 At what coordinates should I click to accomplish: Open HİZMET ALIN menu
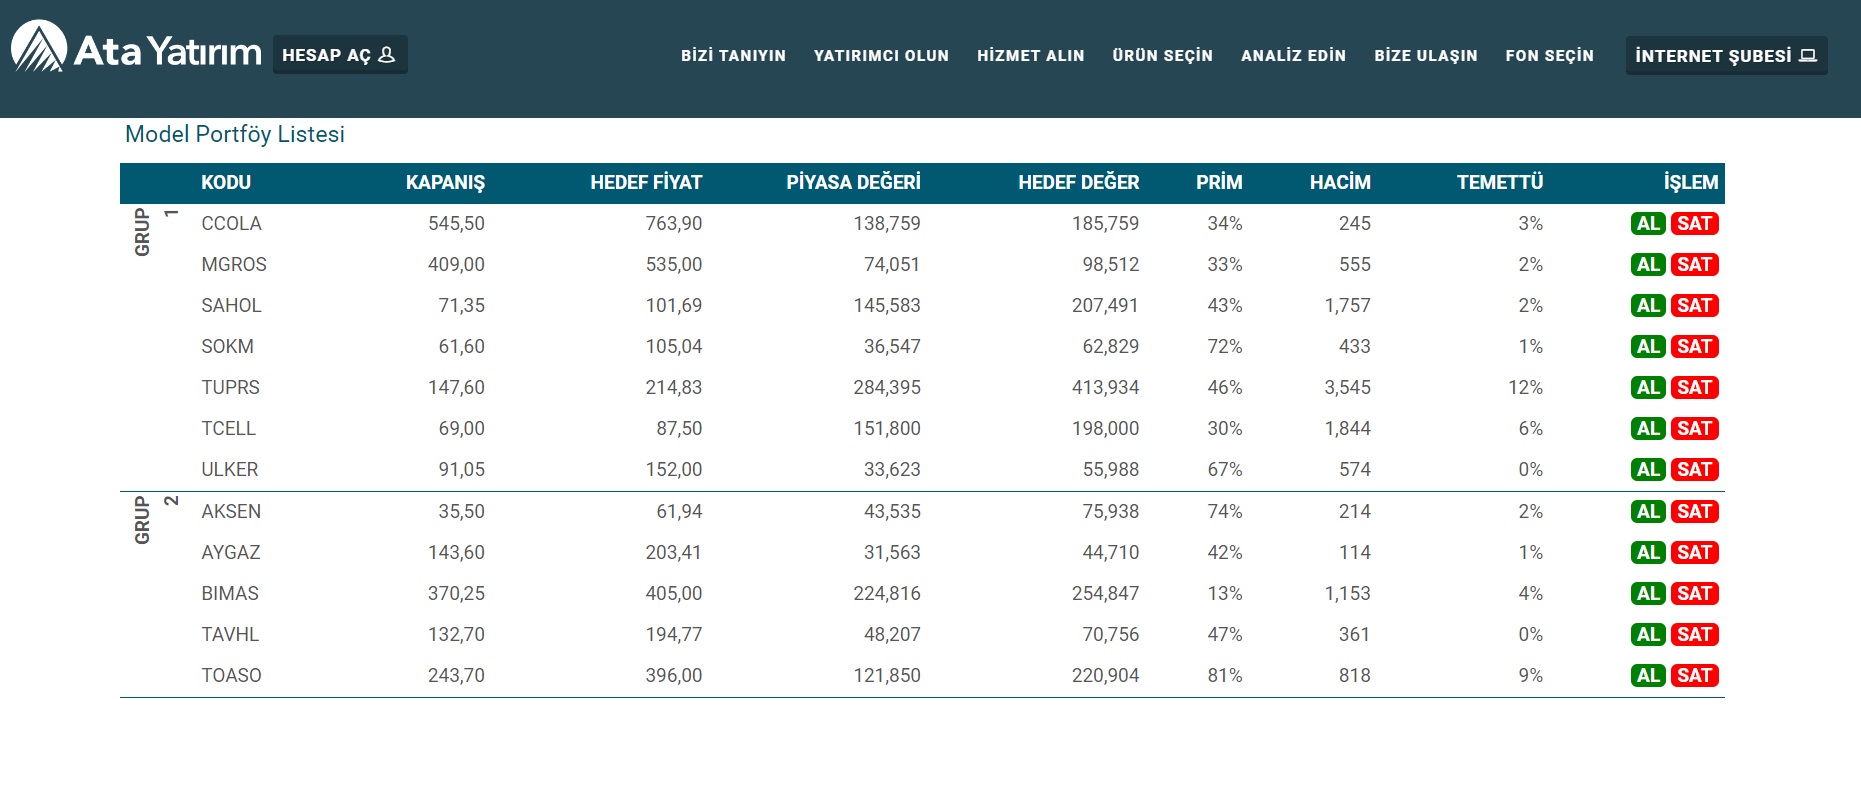[1031, 56]
